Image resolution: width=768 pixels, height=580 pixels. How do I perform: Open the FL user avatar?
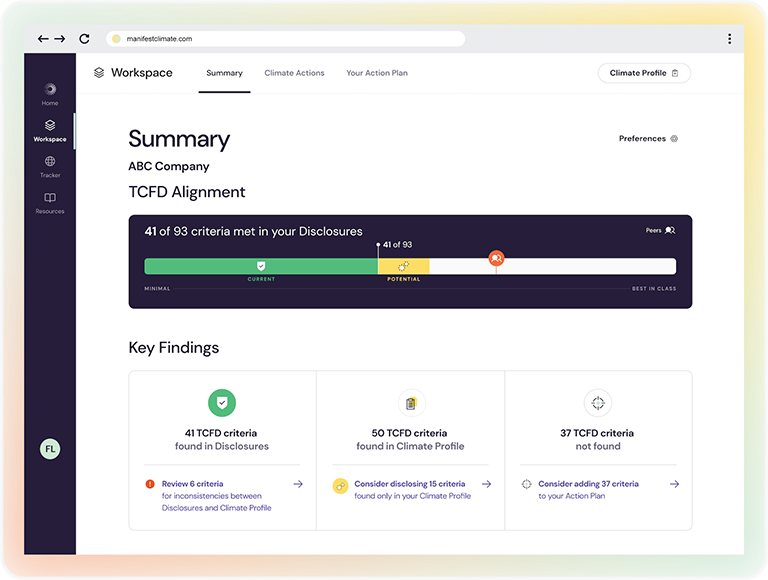point(50,449)
